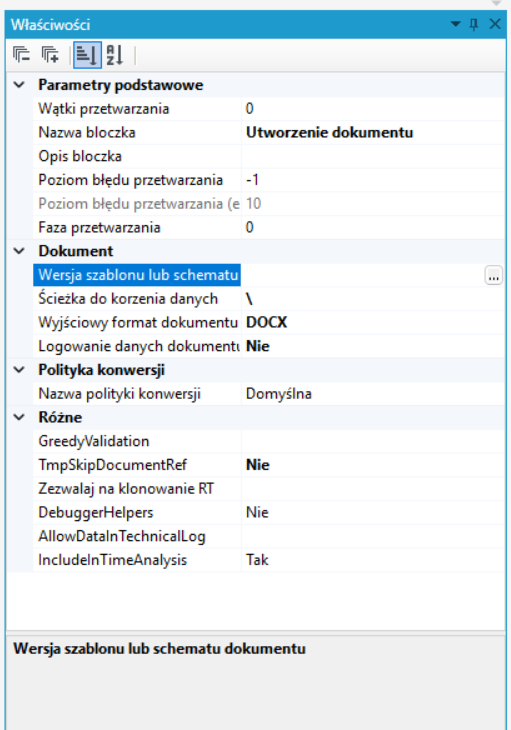Collapse the Różne category
This screenshot has width=511, height=730.
[x=19, y=417]
